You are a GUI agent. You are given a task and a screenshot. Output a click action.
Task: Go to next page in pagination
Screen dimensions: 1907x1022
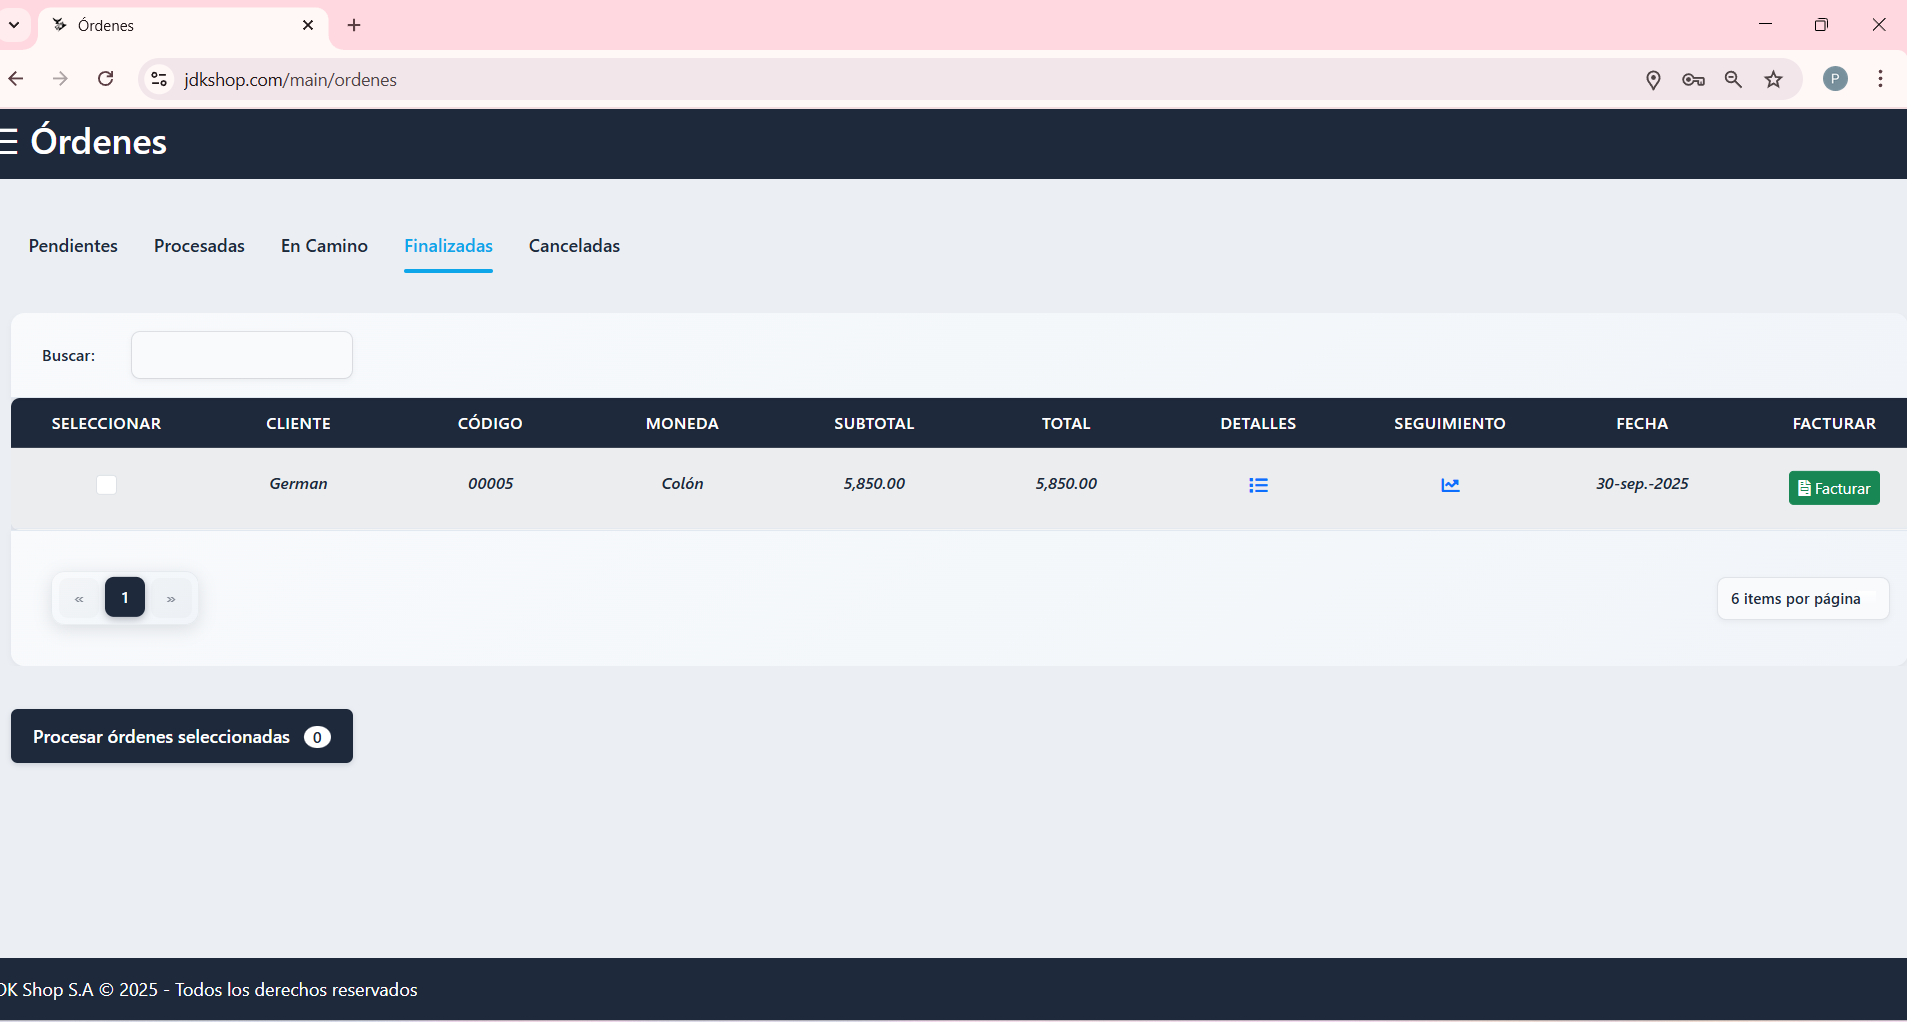click(171, 598)
